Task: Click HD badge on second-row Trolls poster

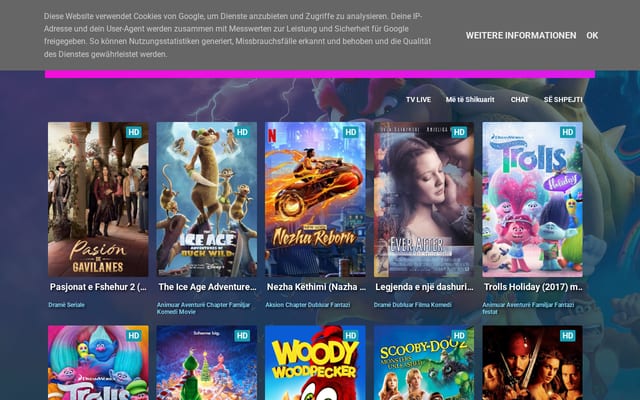Action: point(133,336)
